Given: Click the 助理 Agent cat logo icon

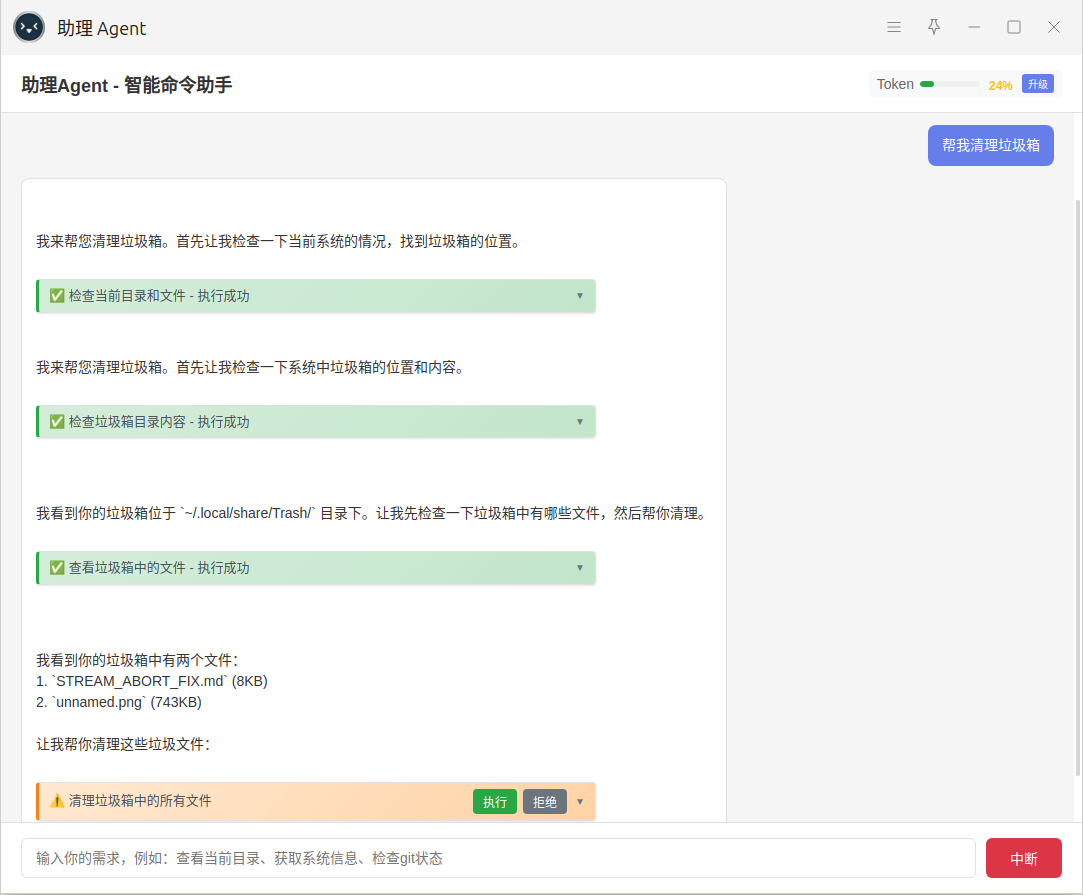Looking at the screenshot, I should point(29,27).
